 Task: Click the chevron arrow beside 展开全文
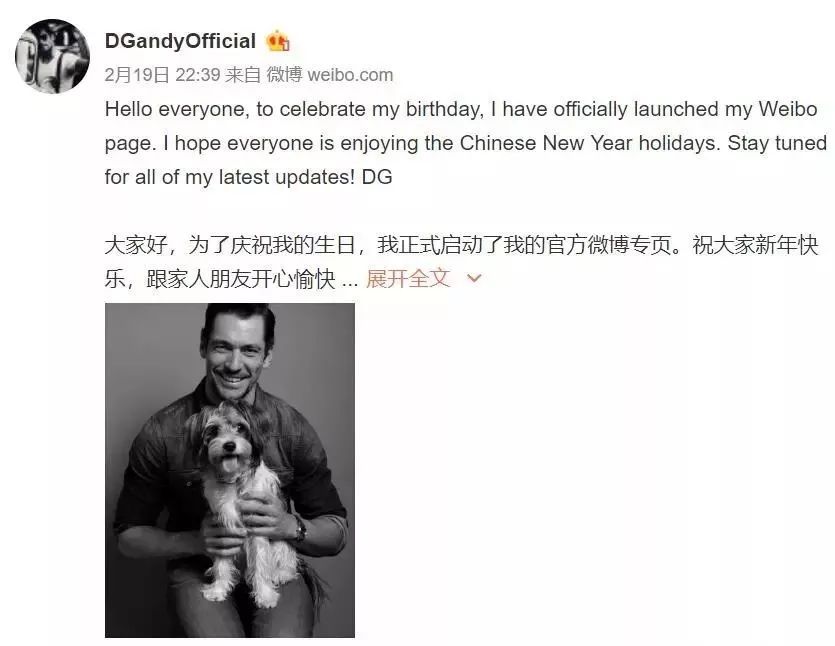[x=474, y=278]
